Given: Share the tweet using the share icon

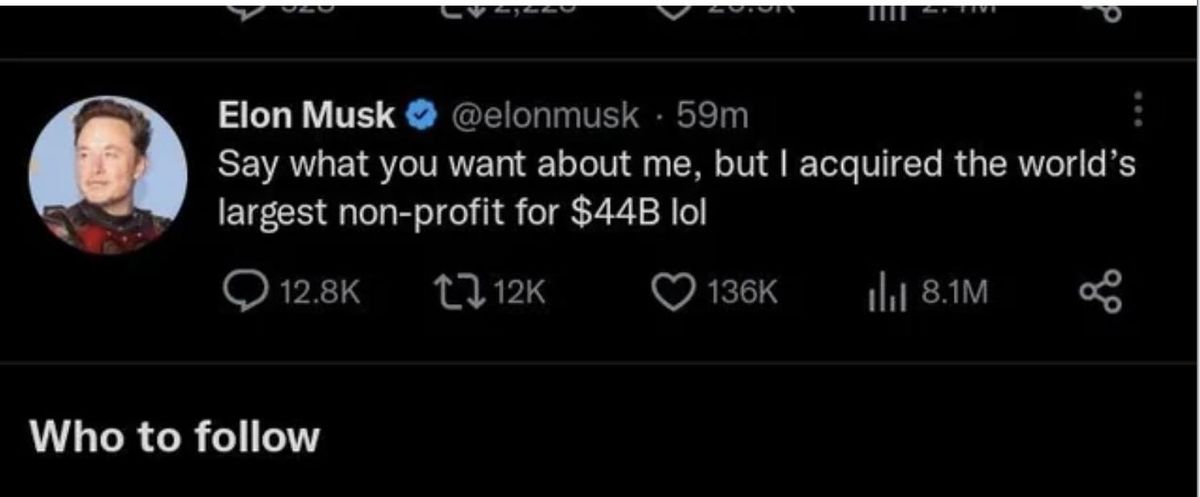Looking at the screenshot, I should [x=1101, y=292].
